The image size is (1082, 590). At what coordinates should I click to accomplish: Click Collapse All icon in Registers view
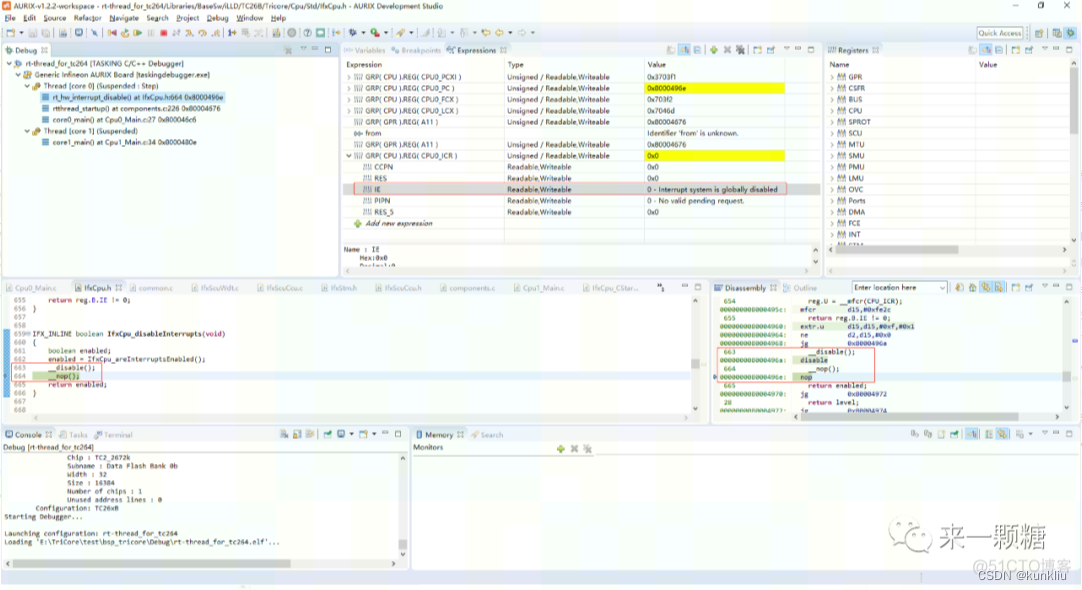[x=999, y=50]
